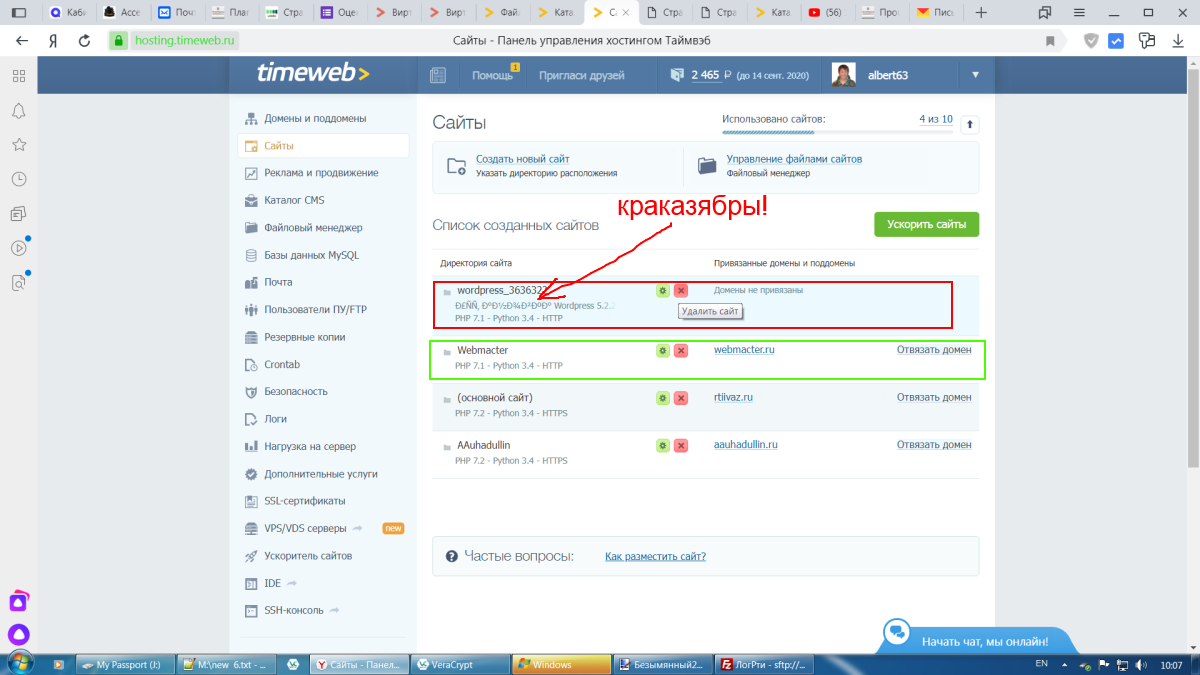Open the Windows Start menu
The height and width of the screenshot is (675, 1200).
[21, 663]
